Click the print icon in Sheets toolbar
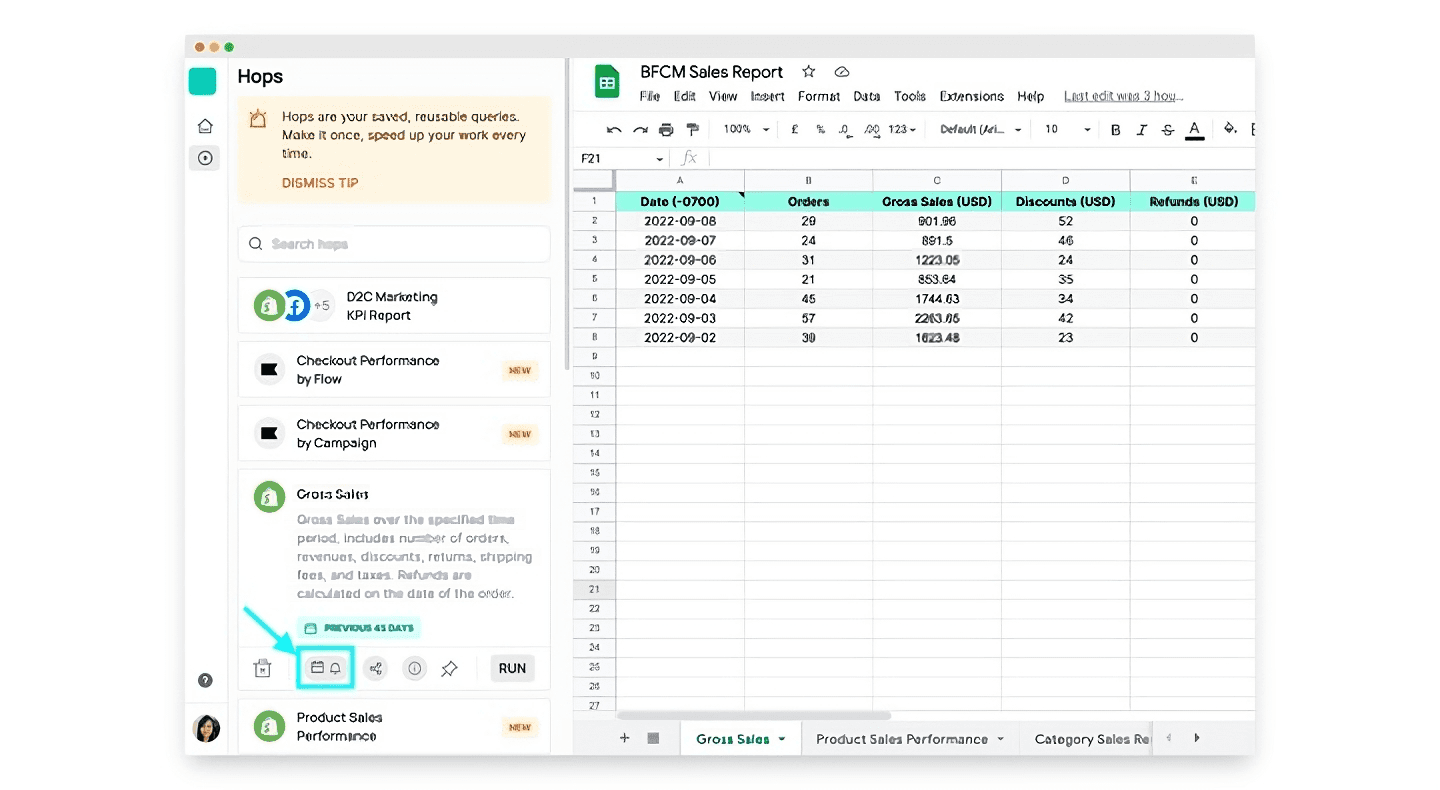This screenshot has height=790, width=1440. (666, 130)
